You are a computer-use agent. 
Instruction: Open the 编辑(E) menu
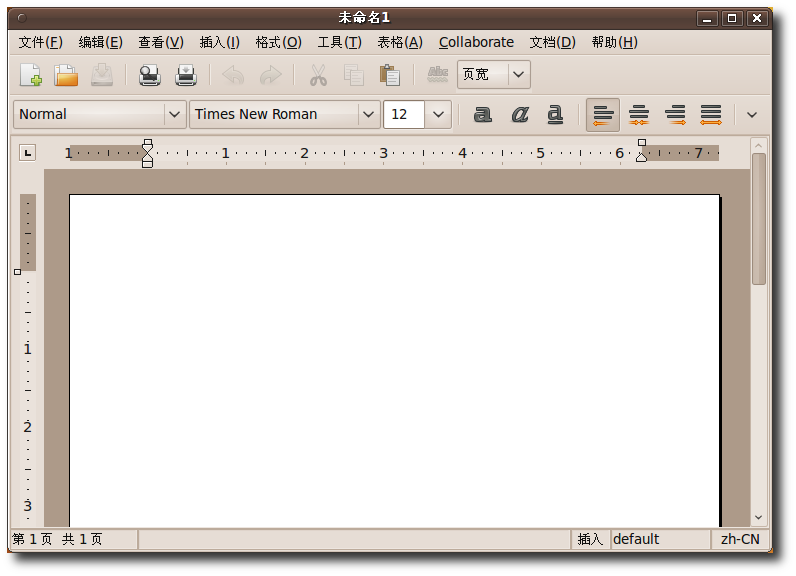coord(101,42)
